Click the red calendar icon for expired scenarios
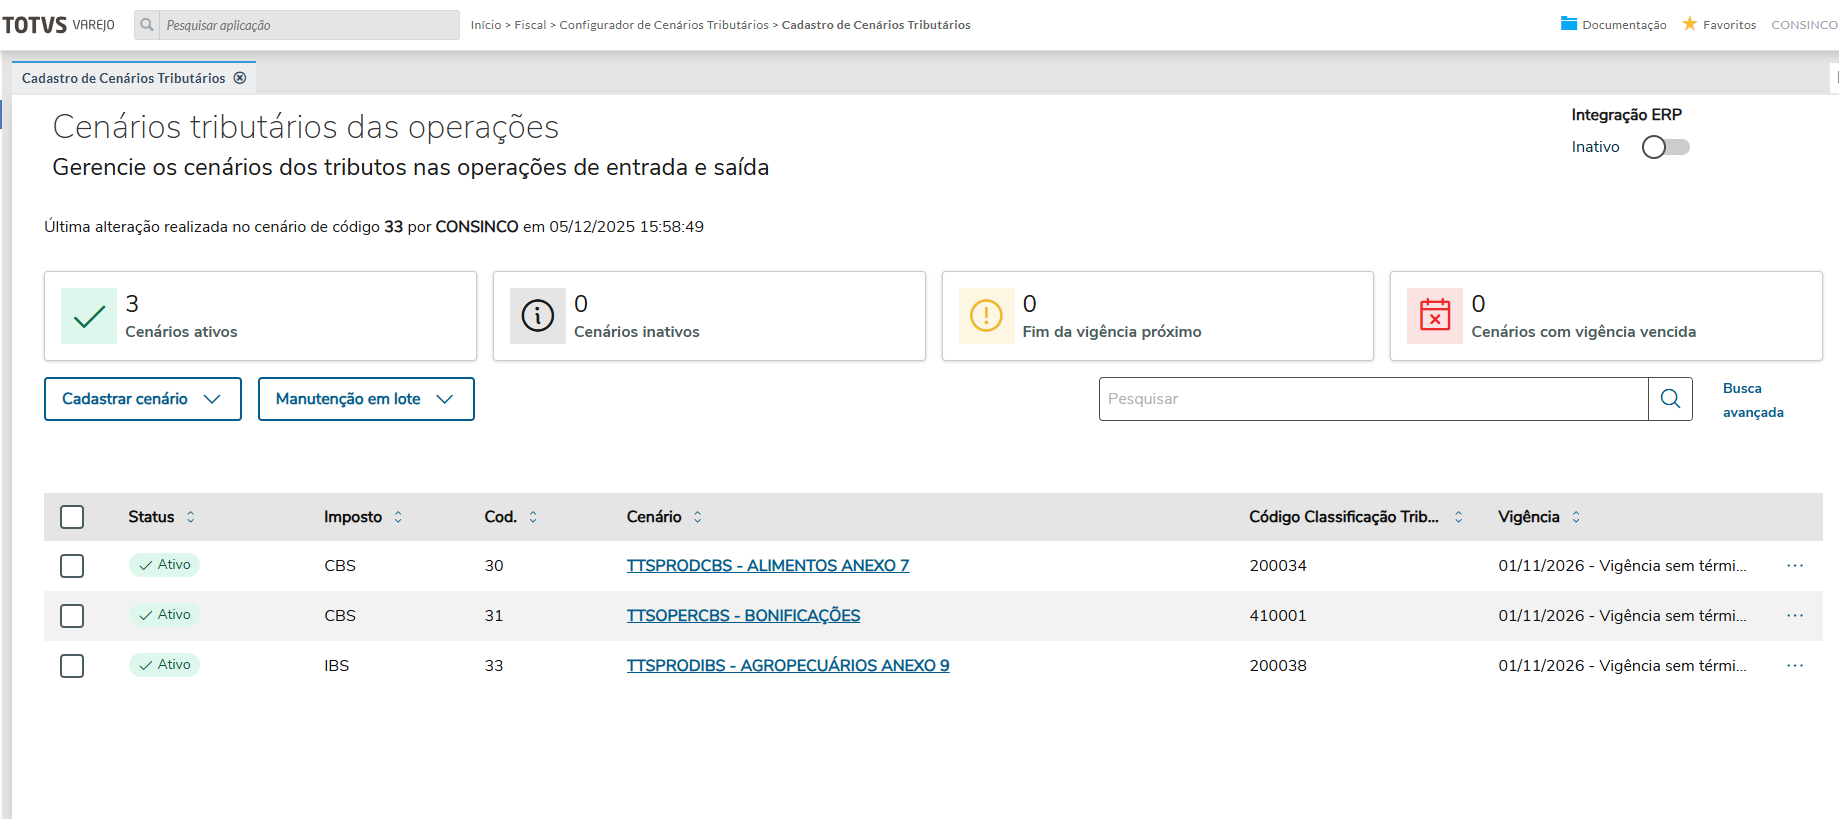This screenshot has height=819, width=1839. [x=1435, y=316]
